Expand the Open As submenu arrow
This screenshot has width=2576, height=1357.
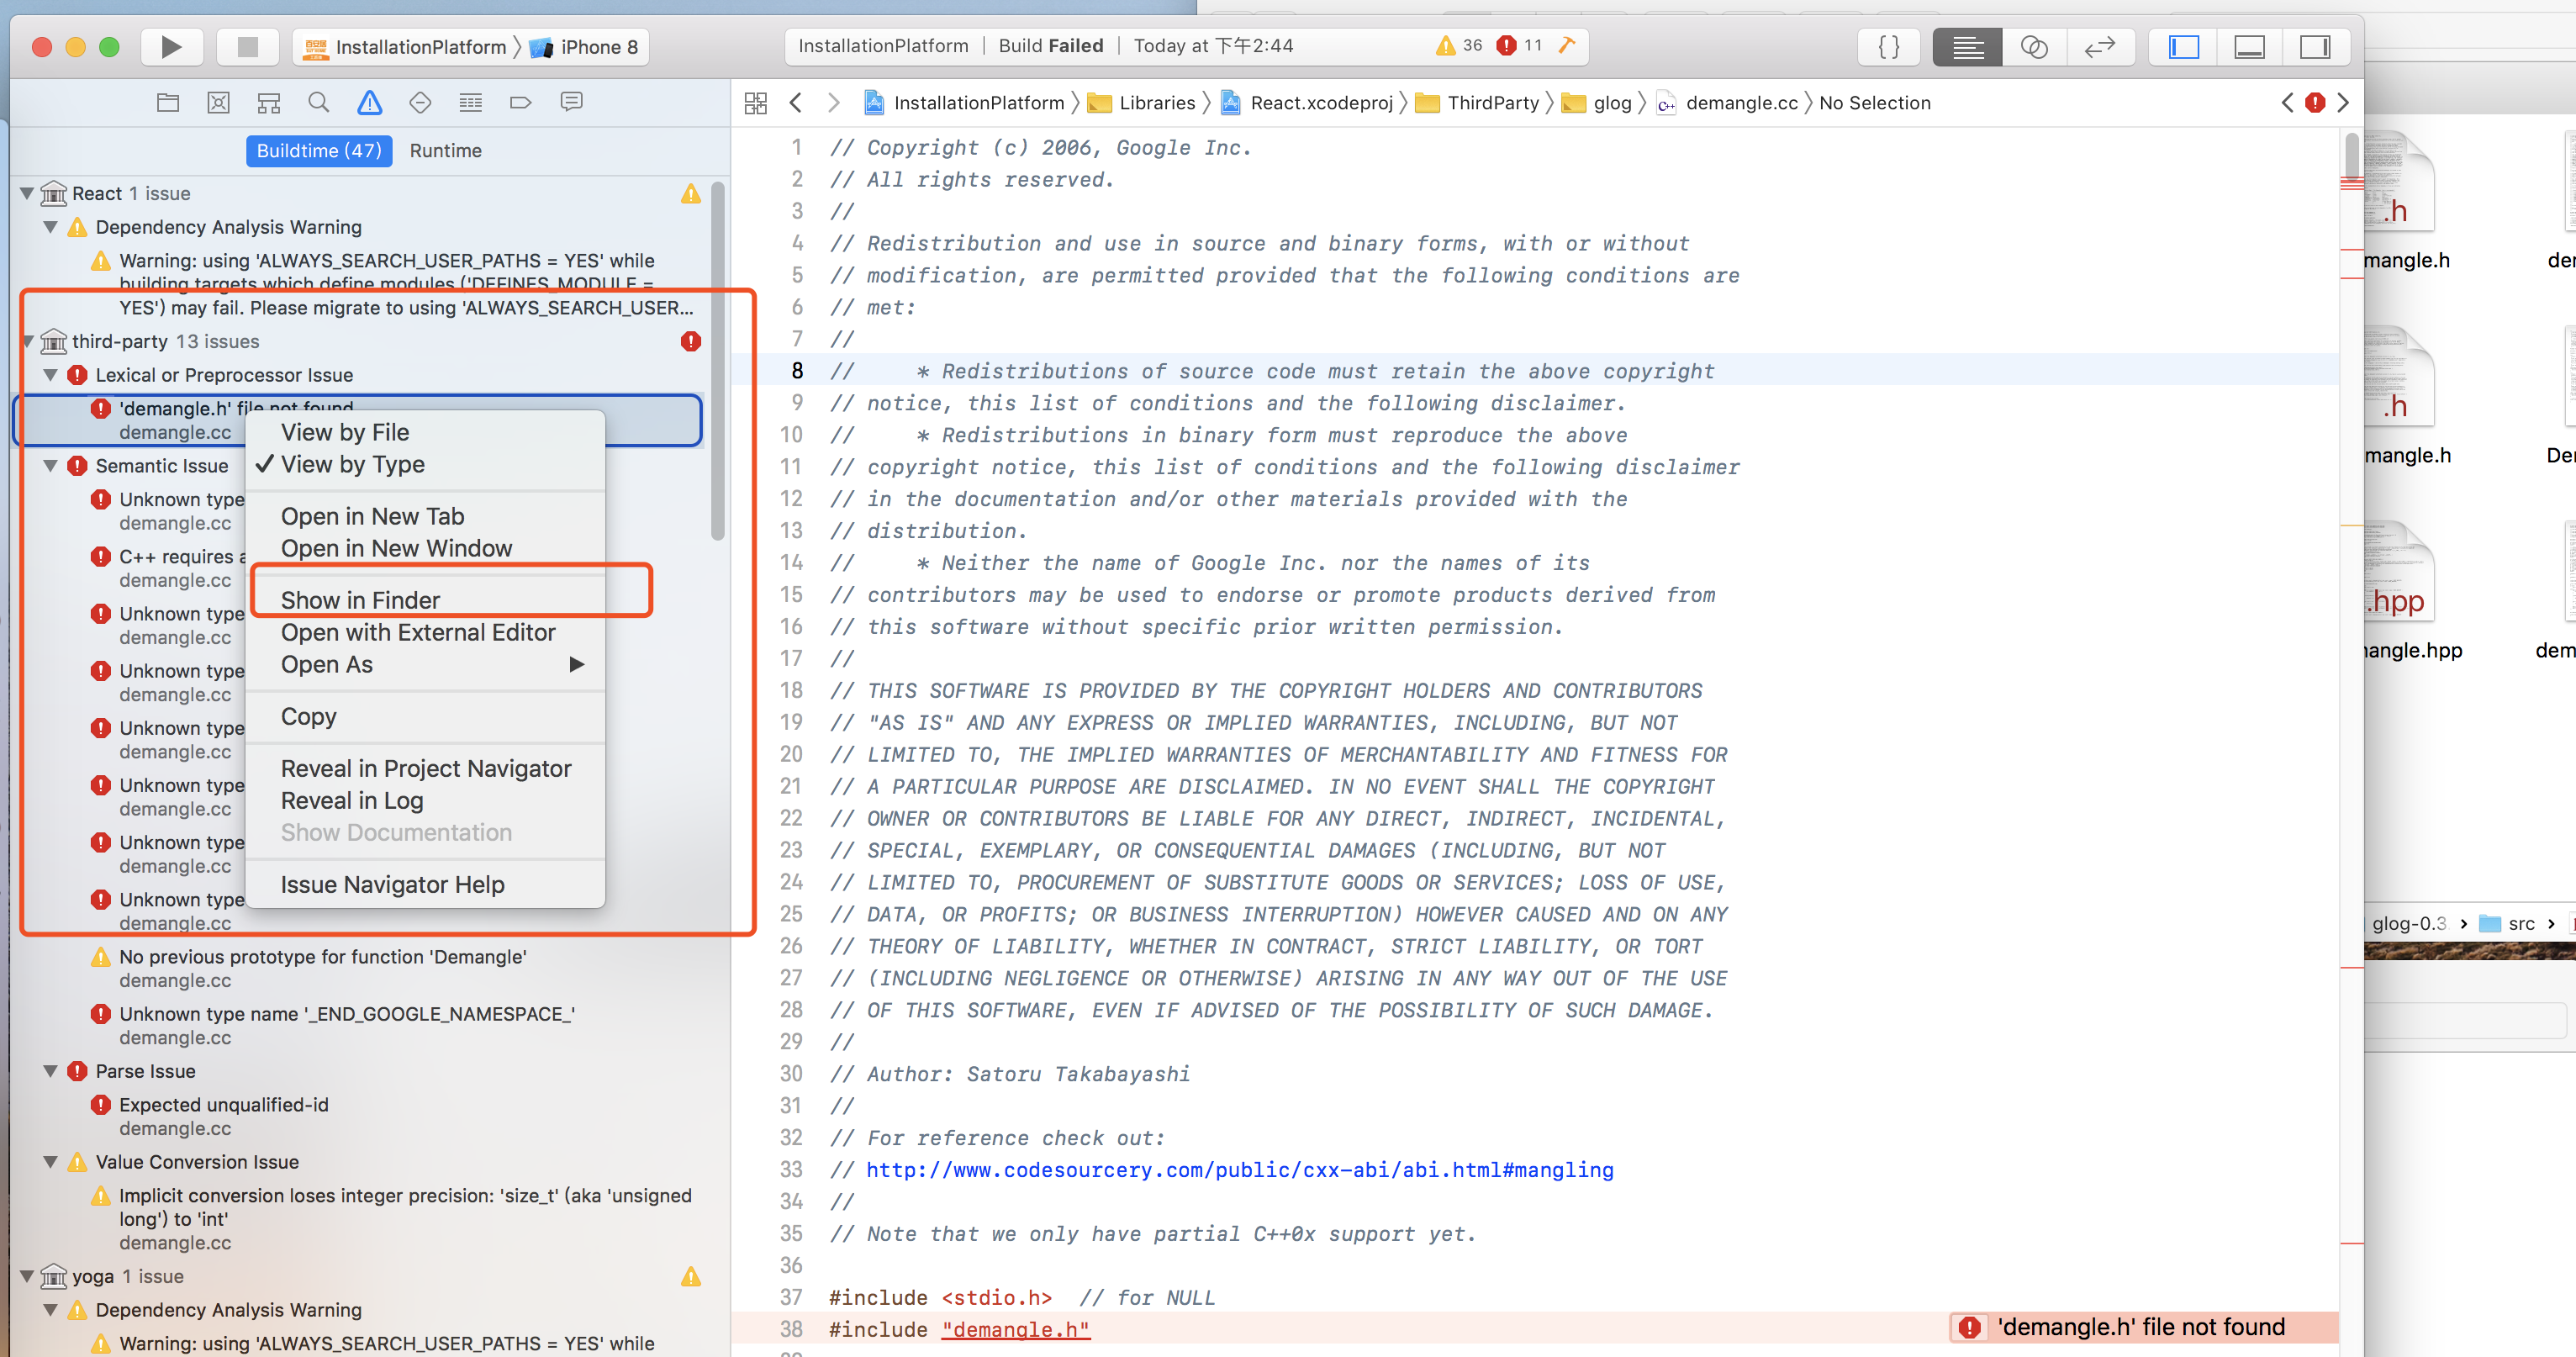point(577,665)
